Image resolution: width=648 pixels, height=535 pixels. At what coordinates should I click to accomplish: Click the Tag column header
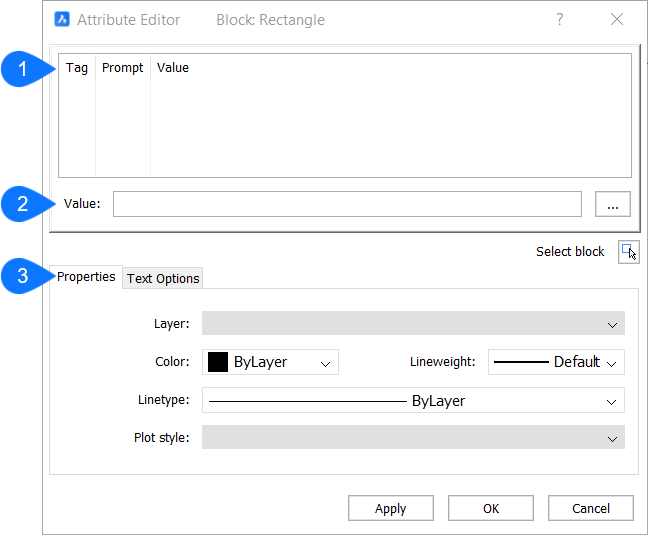tap(77, 68)
